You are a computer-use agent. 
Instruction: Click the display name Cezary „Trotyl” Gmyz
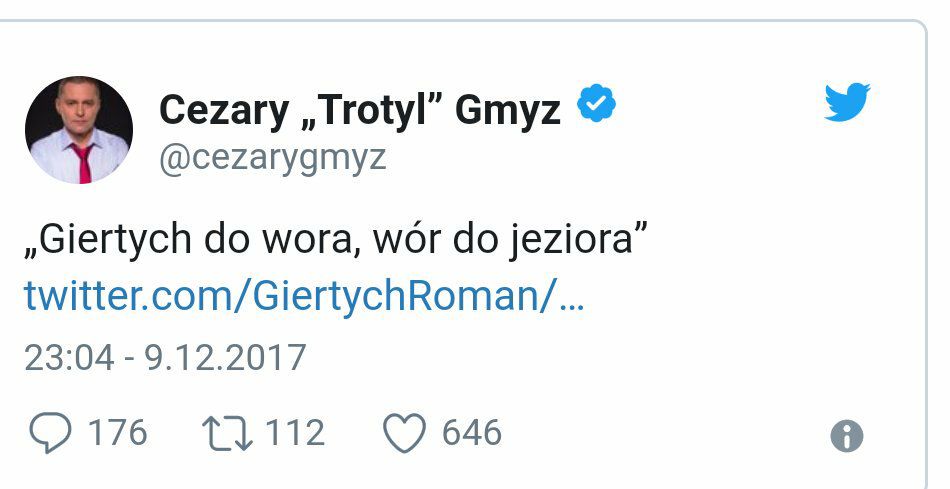click(x=359, y=109)
